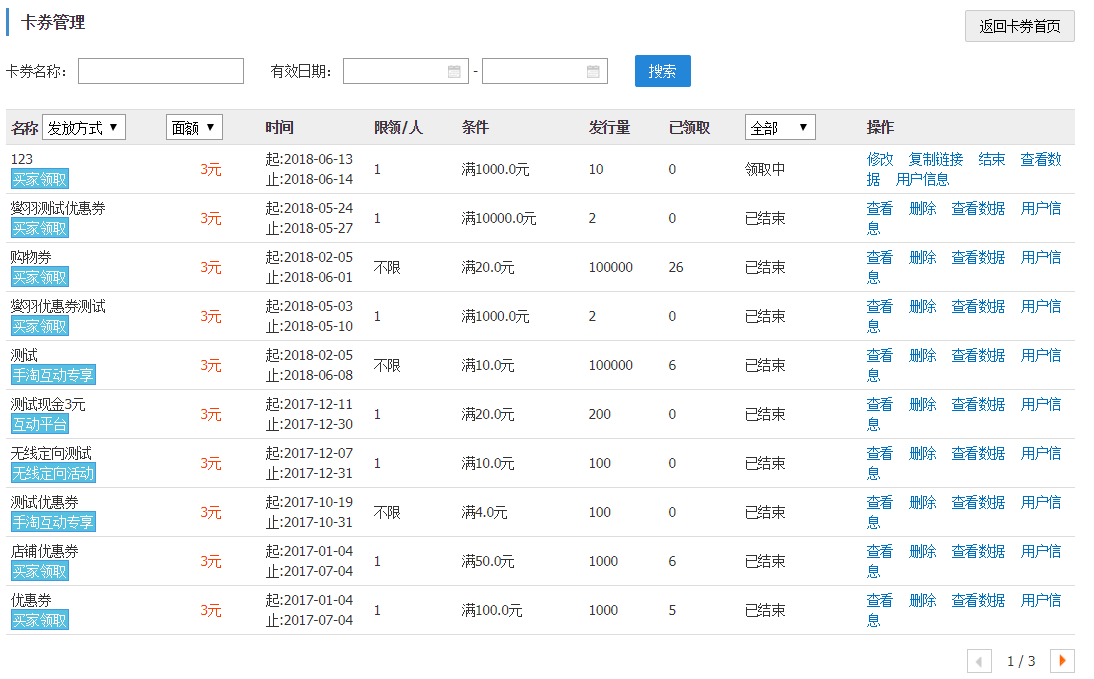Image resolution: width=1094 pixels, height=679 pixels.
Task: Type in the 卡券名称 input field
Action: 161,71
